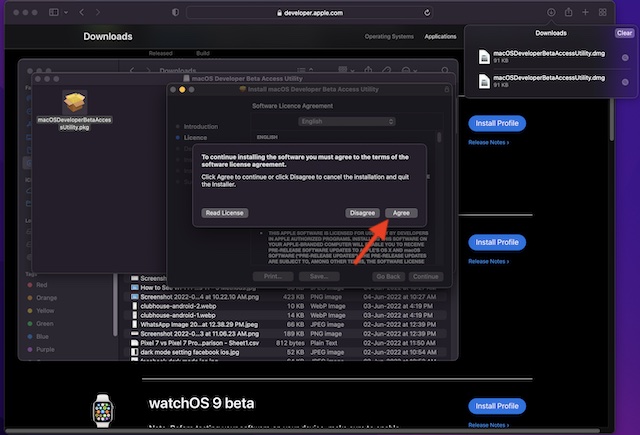The width and height of the screenshot is (640, 435).
Task: Click the Finder forward chevron
Action: [148, 71]
